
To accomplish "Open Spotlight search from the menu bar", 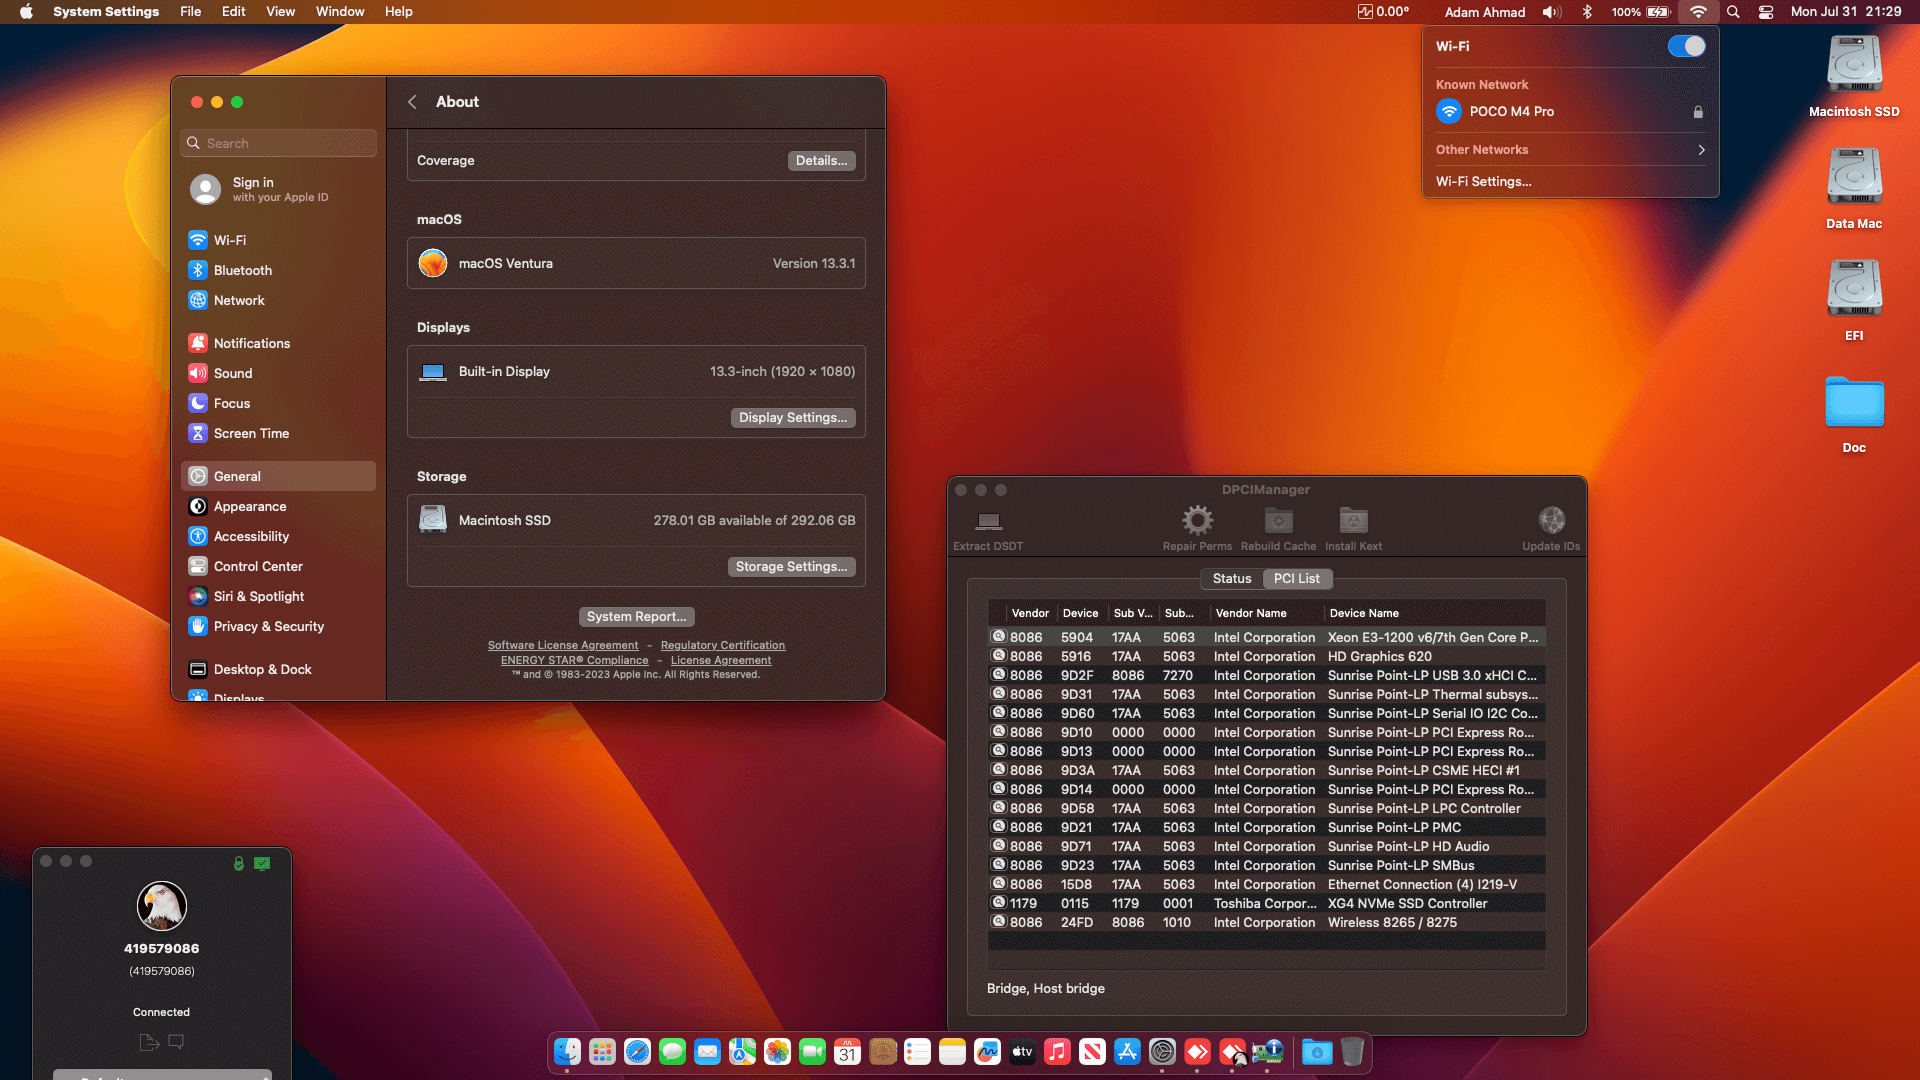I will pyautogui.click(x=1733, y=12).
